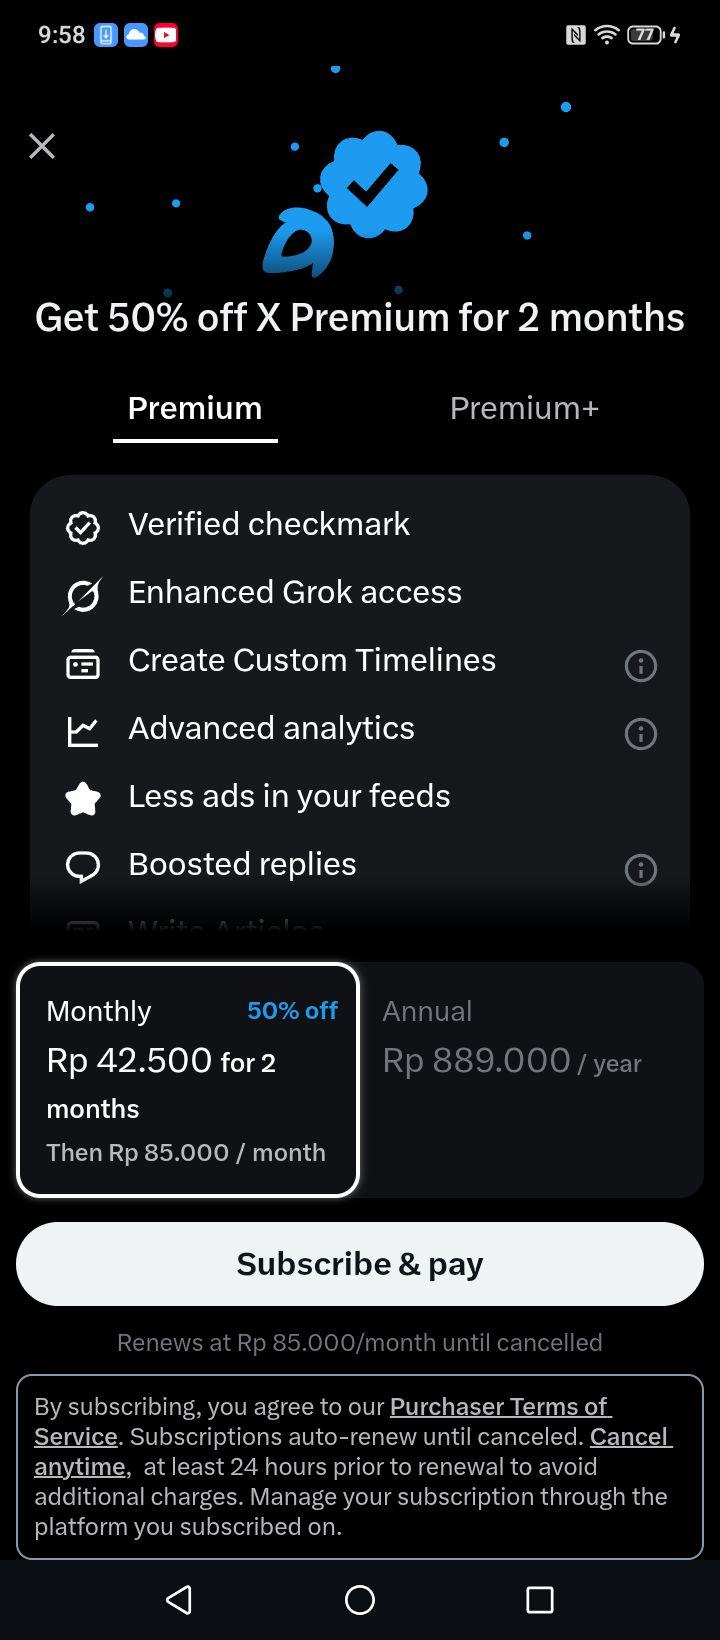This screenshot has width=720, height=1640.
Task: Tap the Grok logo icon
Action: tap(83, 596)
